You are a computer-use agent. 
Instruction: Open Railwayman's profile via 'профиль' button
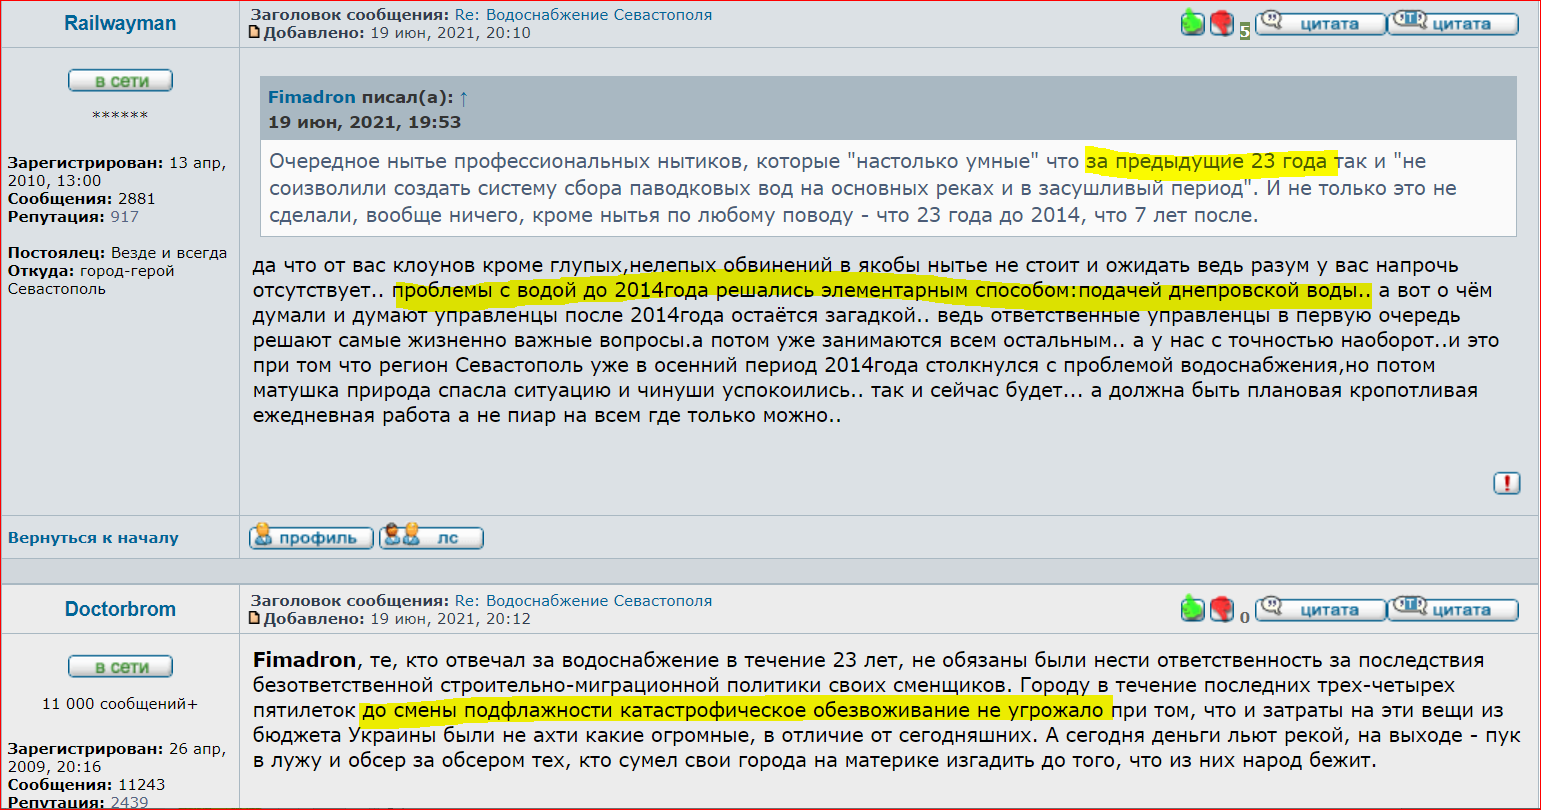tap(311, 537)
